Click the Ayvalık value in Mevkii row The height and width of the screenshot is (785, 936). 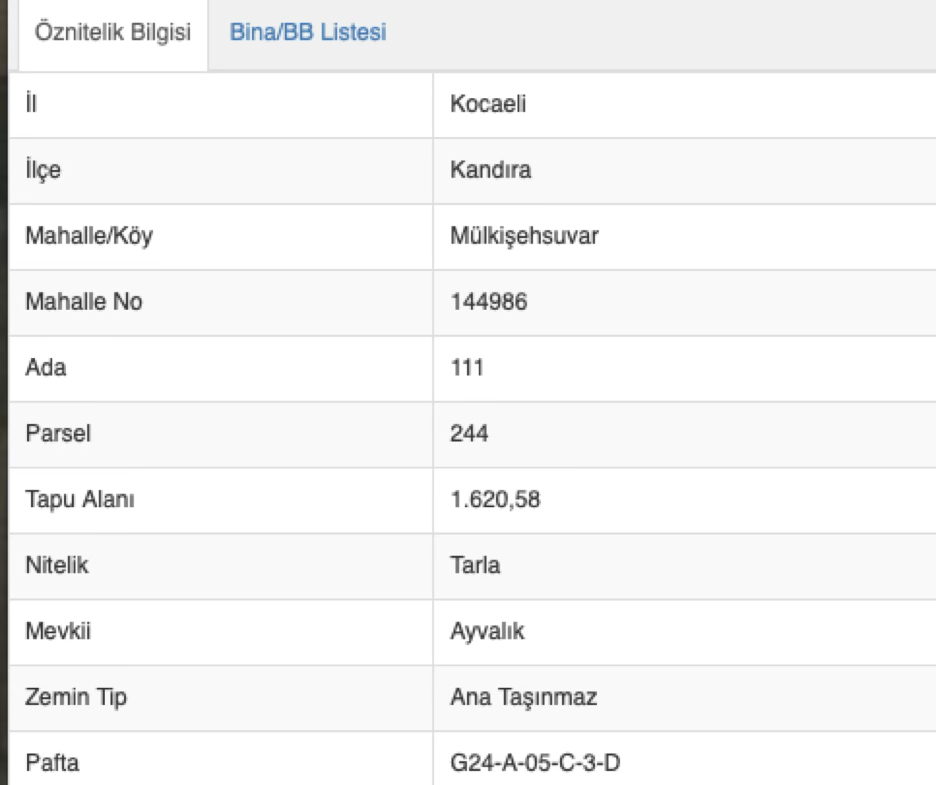(487, 632)
